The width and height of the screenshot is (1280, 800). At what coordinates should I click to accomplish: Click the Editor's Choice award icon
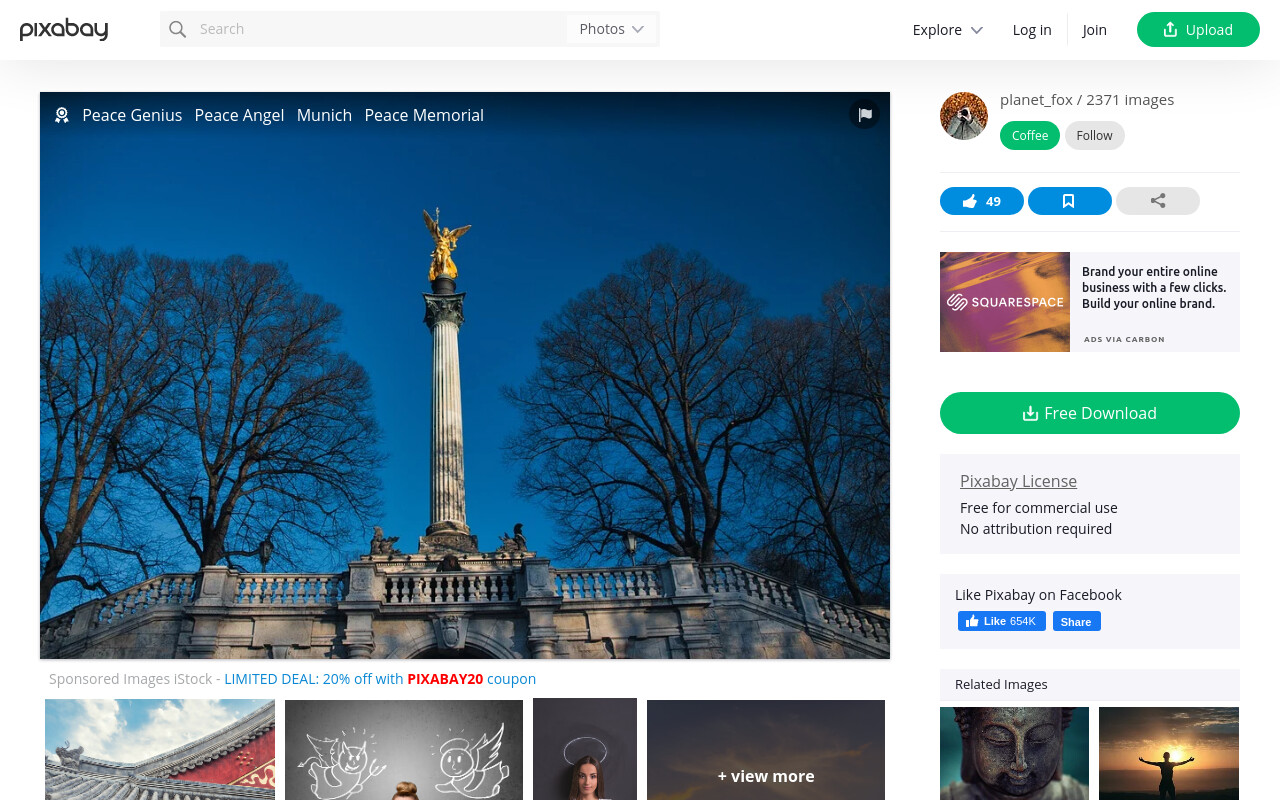tap(62, 115)
